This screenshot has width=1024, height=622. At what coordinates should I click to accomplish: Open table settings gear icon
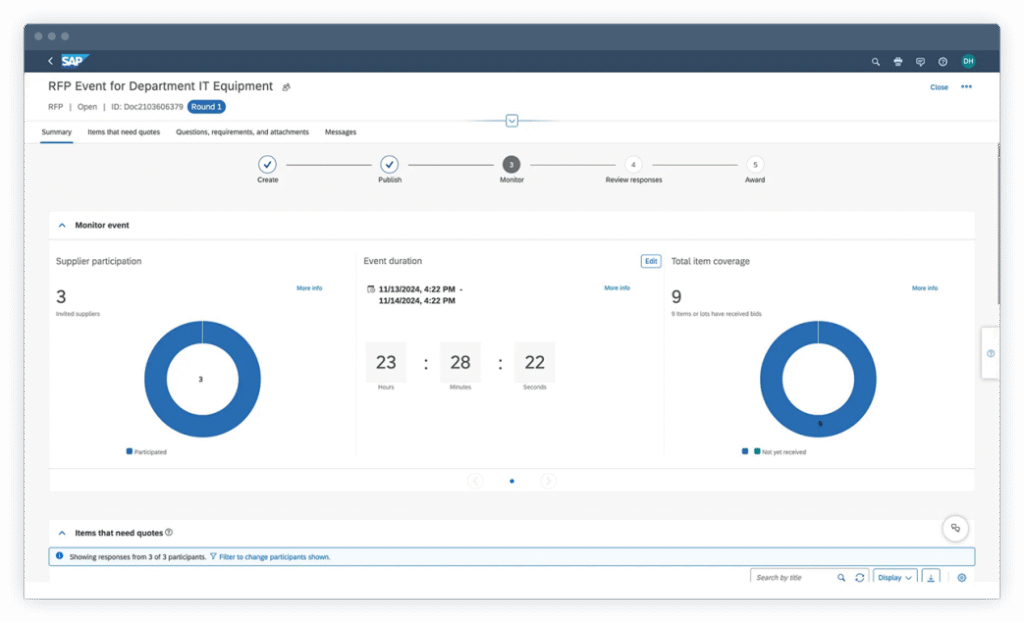click(962, 578)
